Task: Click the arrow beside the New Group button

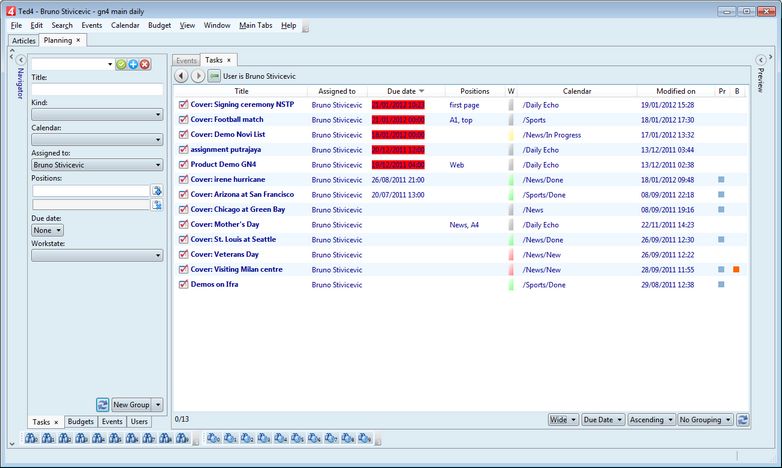Action: pos(158,405)
